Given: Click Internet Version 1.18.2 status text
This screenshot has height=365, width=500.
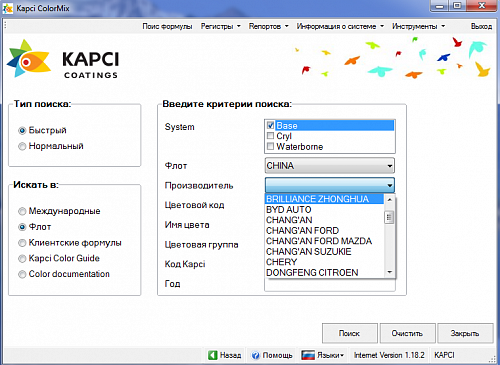Looking at the screenshot, I should click(x=389, y=355).
